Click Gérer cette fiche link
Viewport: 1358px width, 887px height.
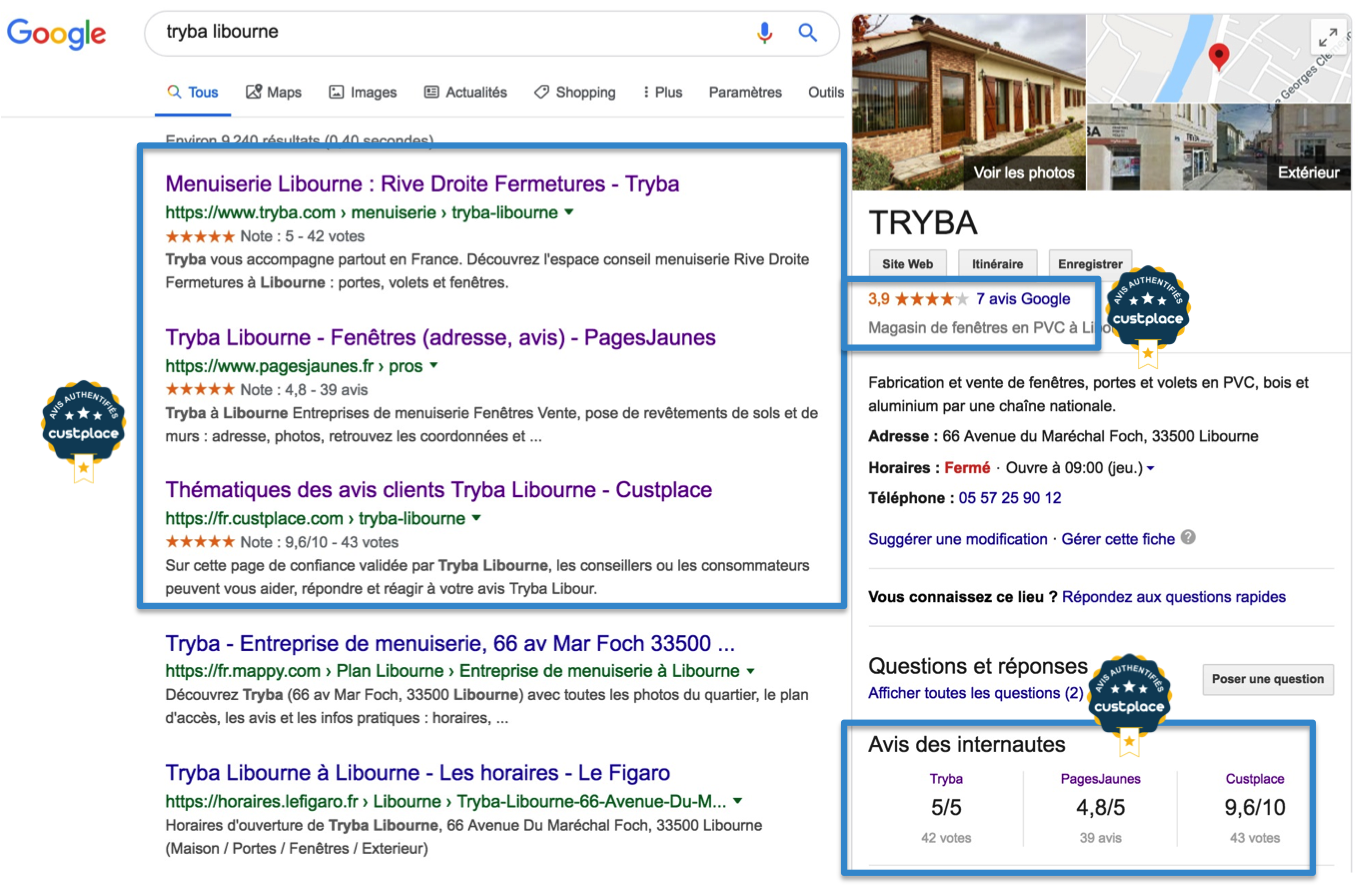pos(1118,538)
